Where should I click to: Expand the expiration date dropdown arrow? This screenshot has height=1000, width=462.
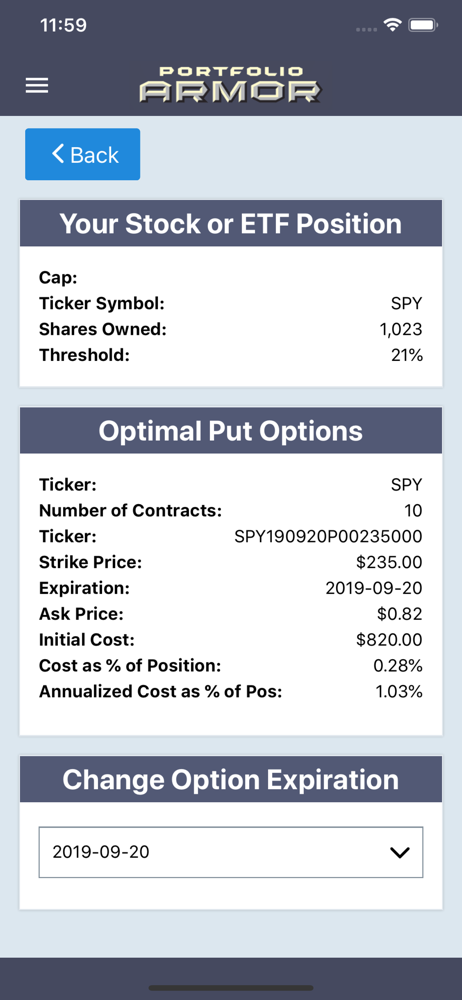(x=399, y=853)
